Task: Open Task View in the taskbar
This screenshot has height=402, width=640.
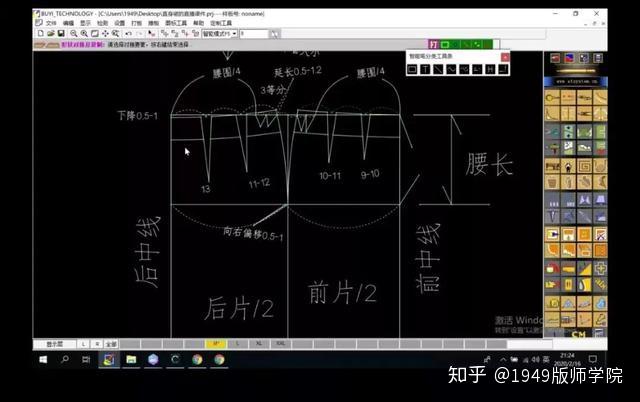Action: click(86, 360)
